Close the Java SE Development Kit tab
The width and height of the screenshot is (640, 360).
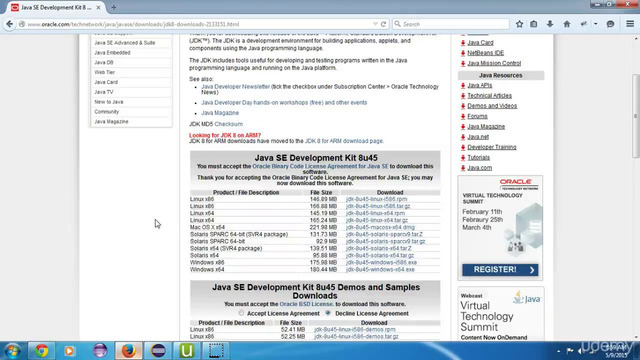tap(98, 7)
